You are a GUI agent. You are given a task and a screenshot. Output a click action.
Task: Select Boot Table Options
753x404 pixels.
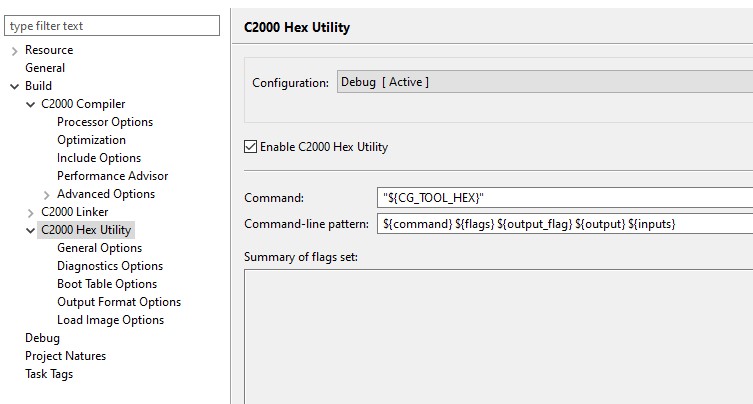pos(107,284)
